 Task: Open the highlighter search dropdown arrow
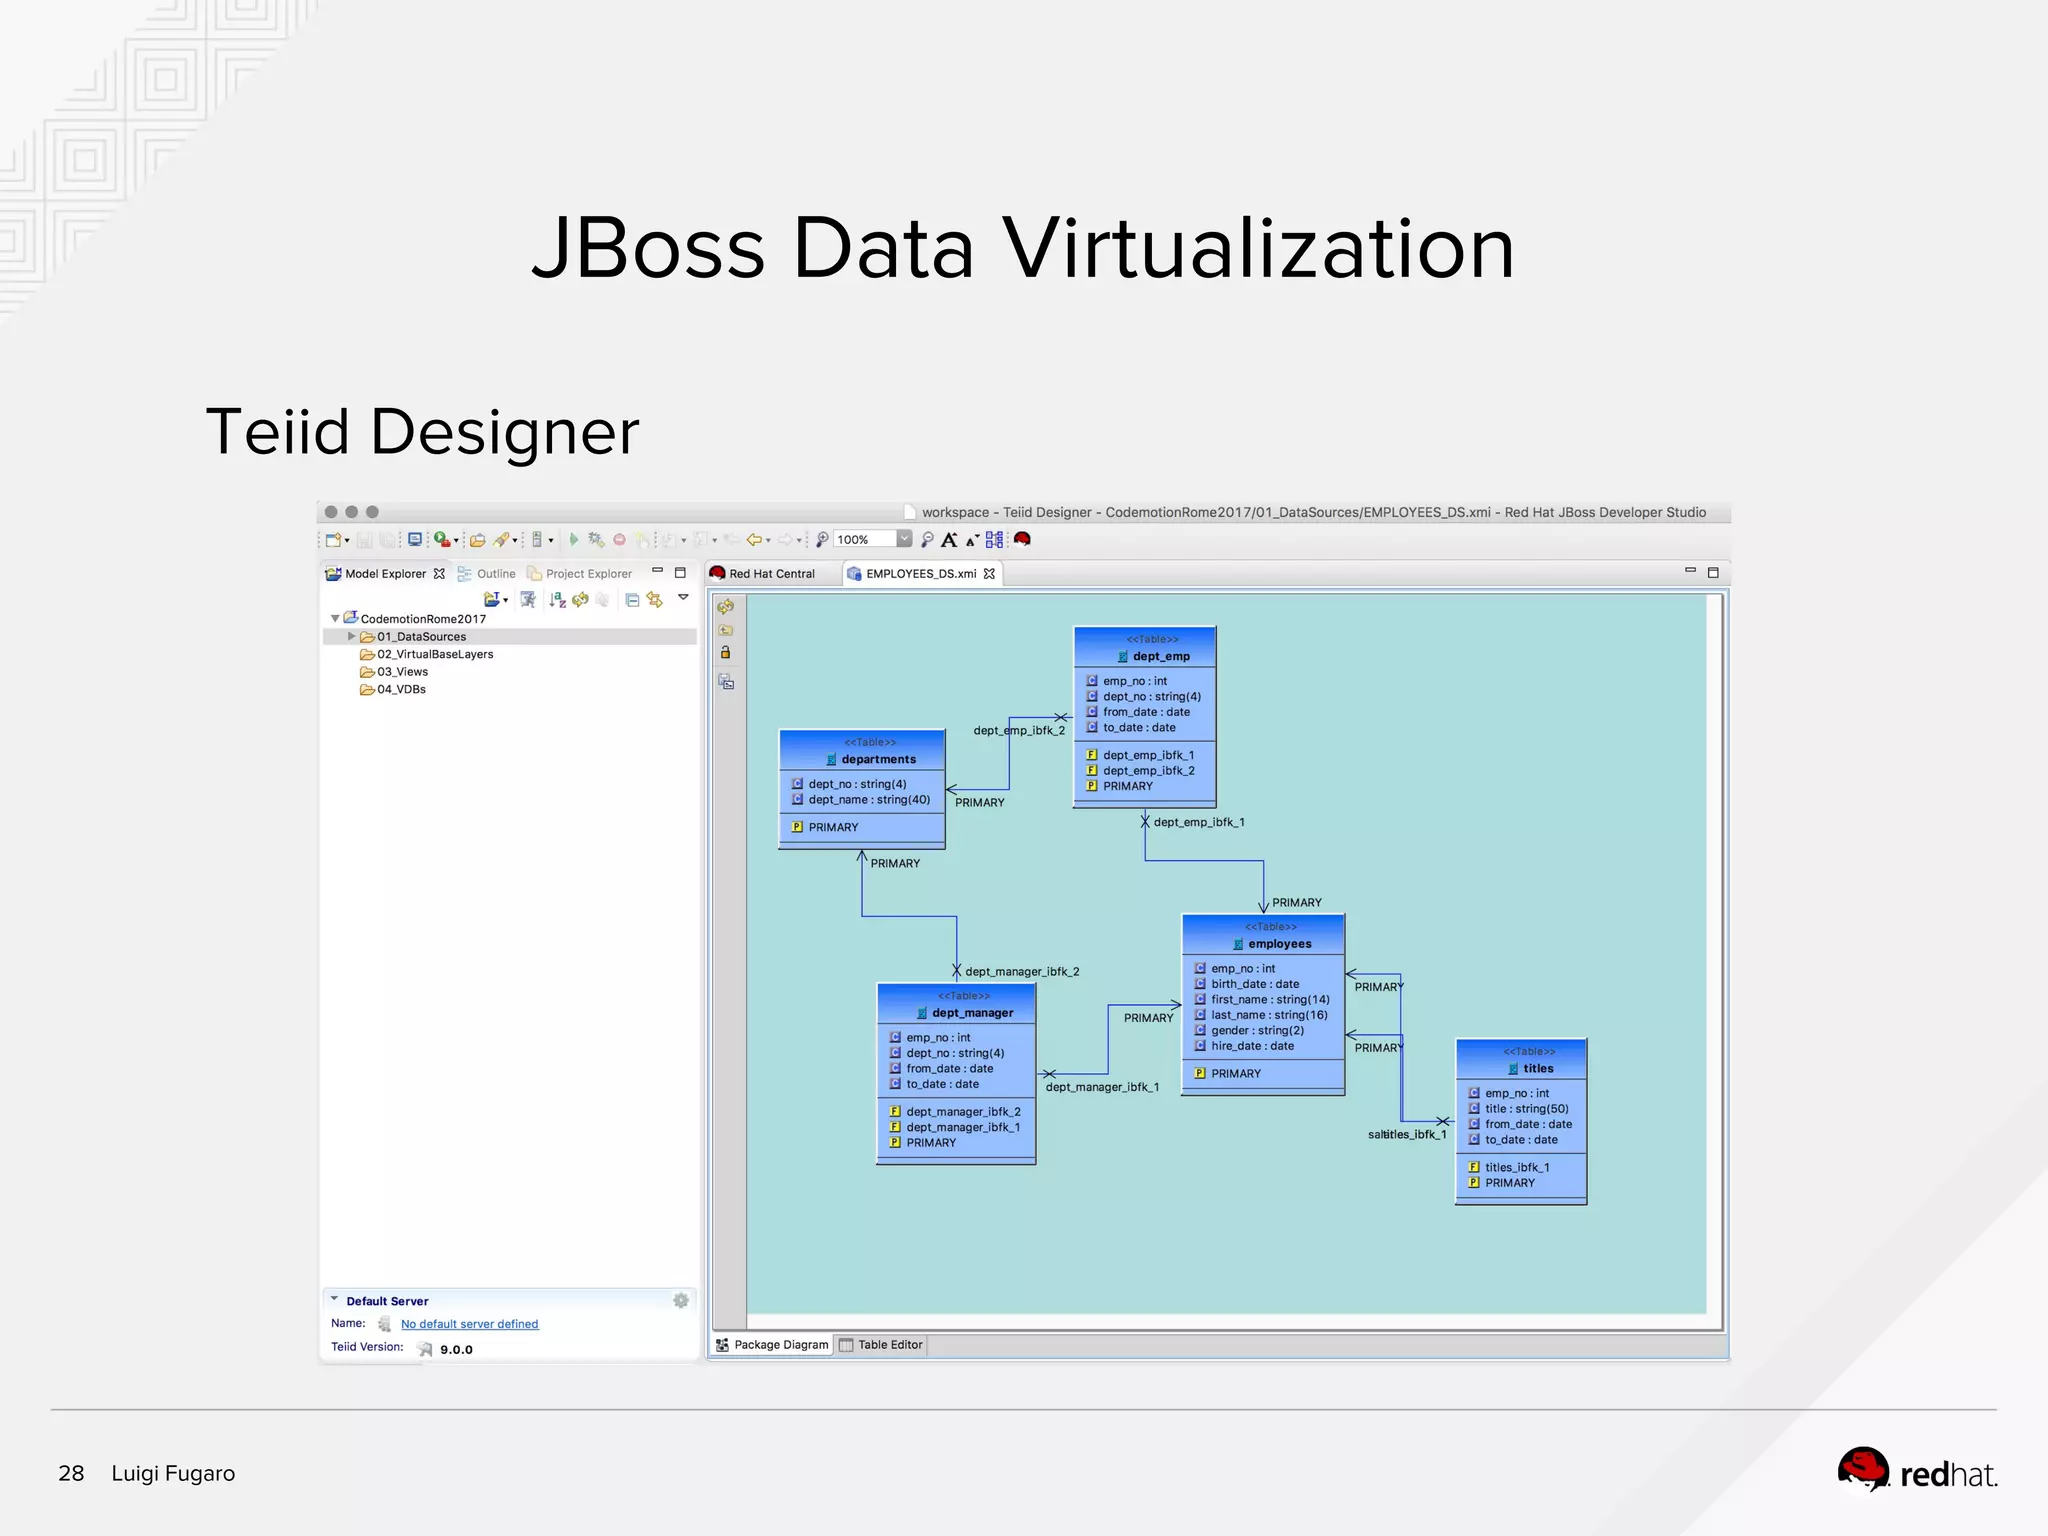(x=515, y=541)
